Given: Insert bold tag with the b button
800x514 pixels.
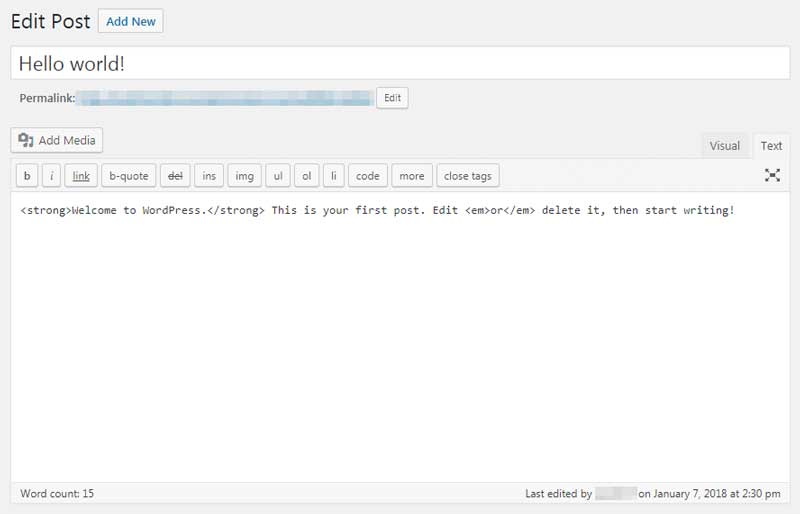Looking at the screenshot, I should pos(28,176).
